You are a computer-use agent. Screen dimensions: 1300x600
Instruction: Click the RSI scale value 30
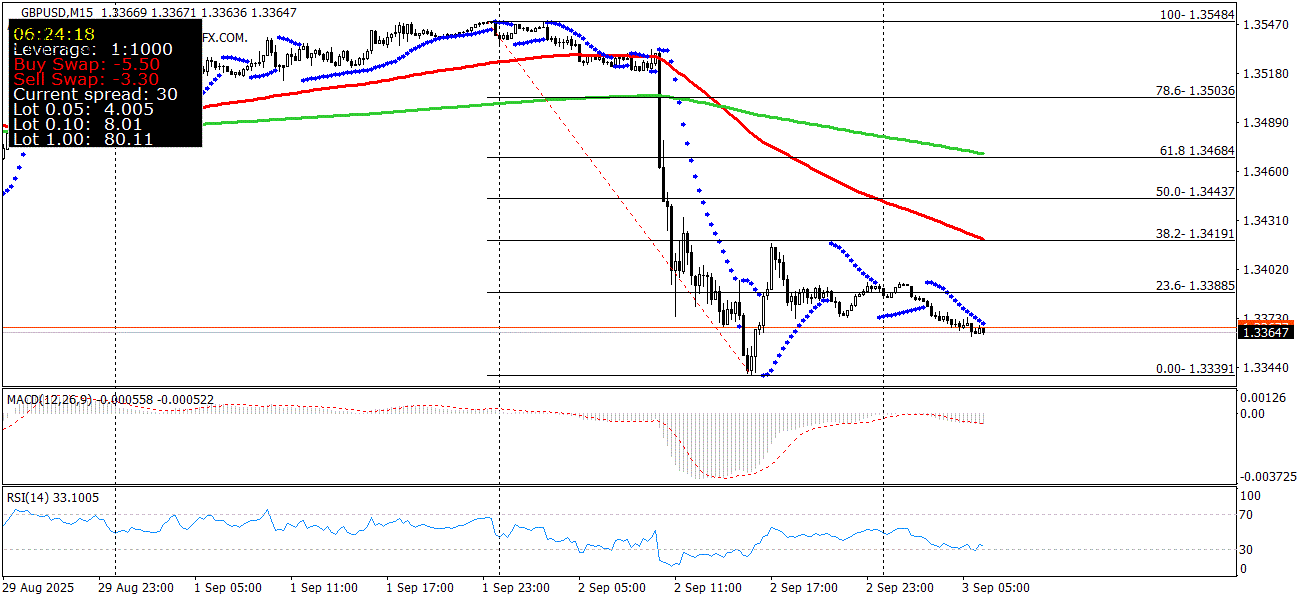click(x=1247, y=549)
